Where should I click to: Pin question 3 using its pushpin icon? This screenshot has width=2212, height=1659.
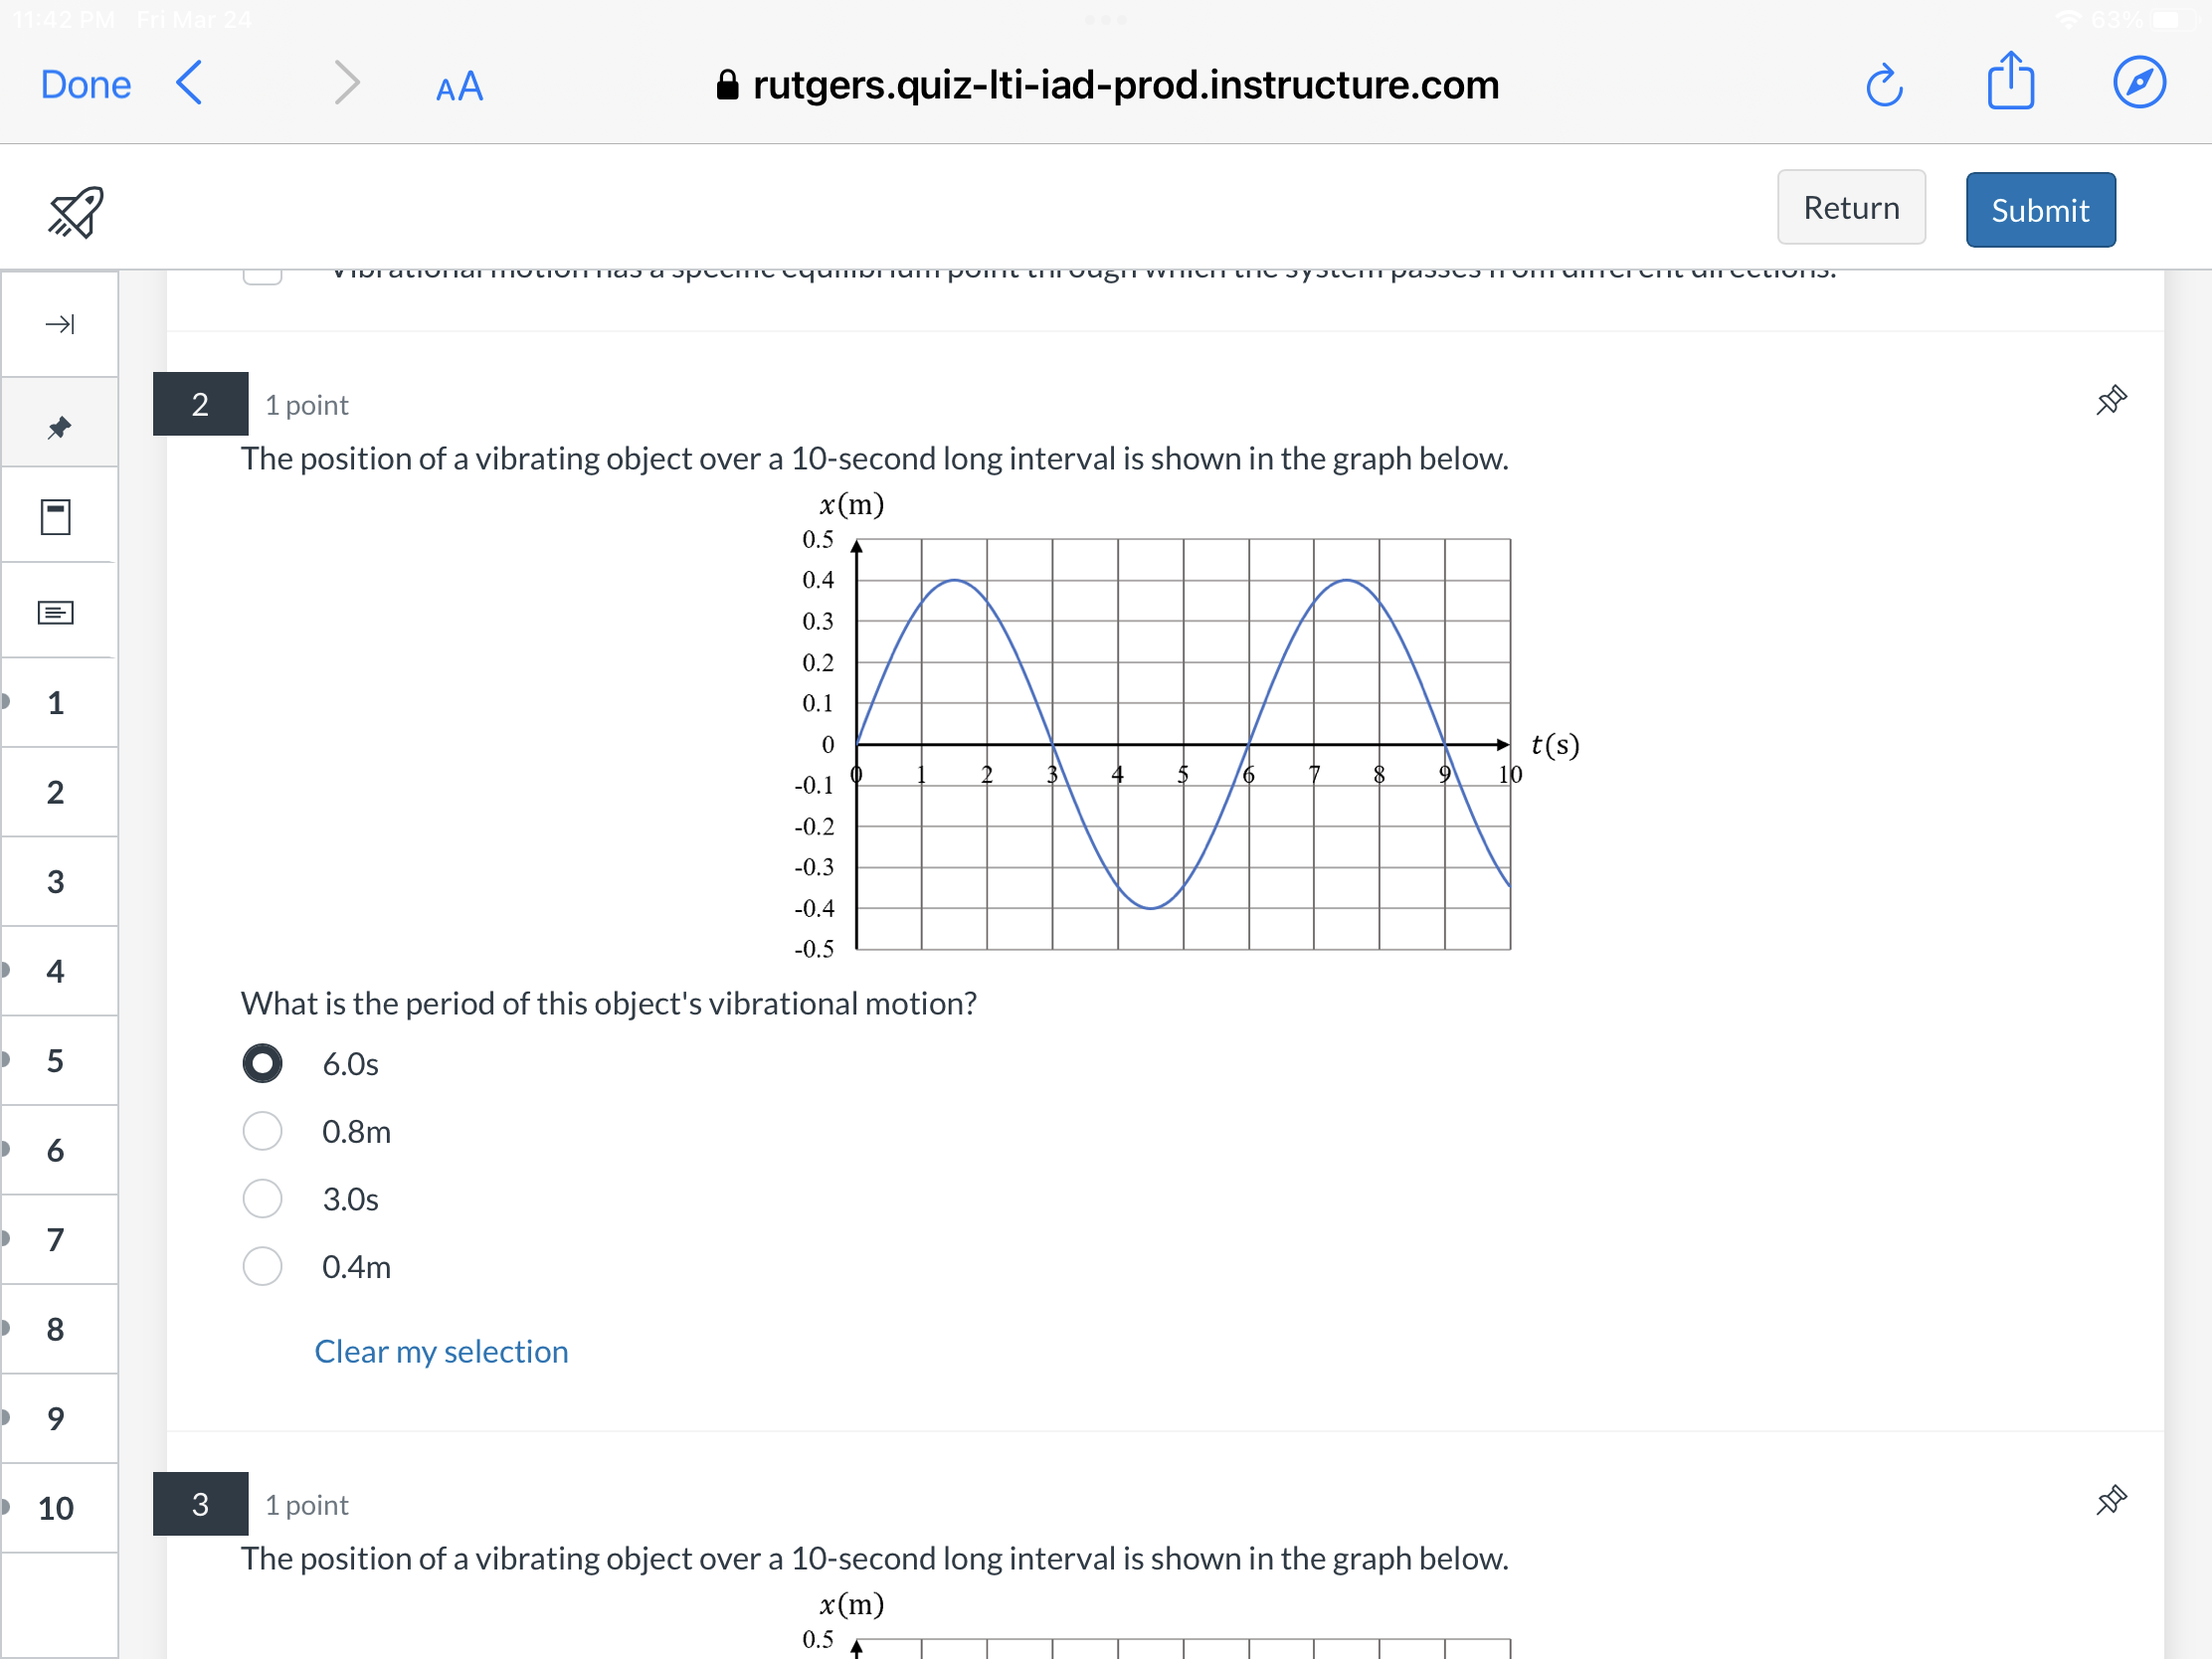coord(2112,1500)
